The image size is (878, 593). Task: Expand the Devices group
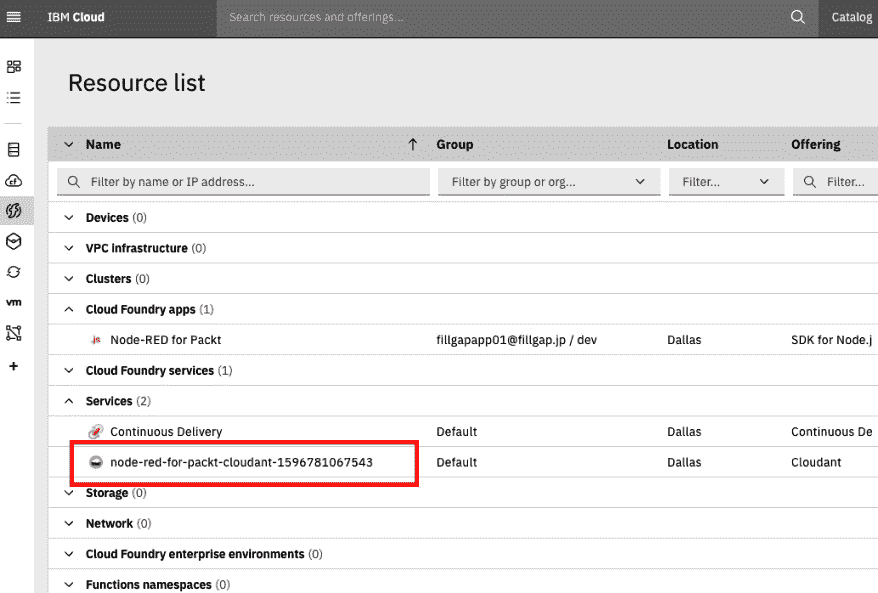(x=69, y=217)
